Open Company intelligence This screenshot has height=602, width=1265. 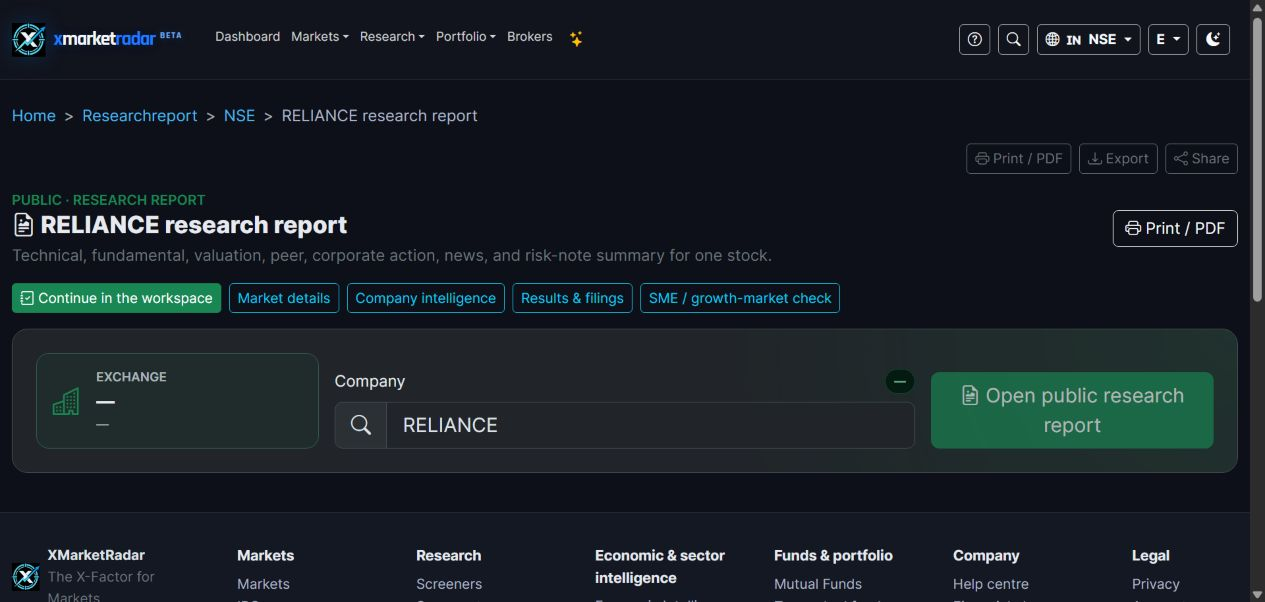[x=425, y=298]
